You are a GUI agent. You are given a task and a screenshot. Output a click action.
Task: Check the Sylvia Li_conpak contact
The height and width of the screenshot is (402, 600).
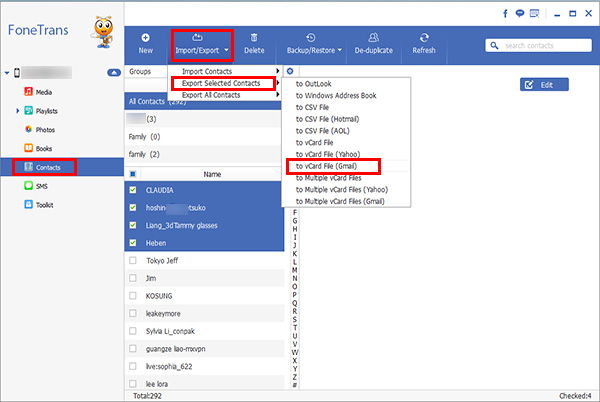[133, 331]
